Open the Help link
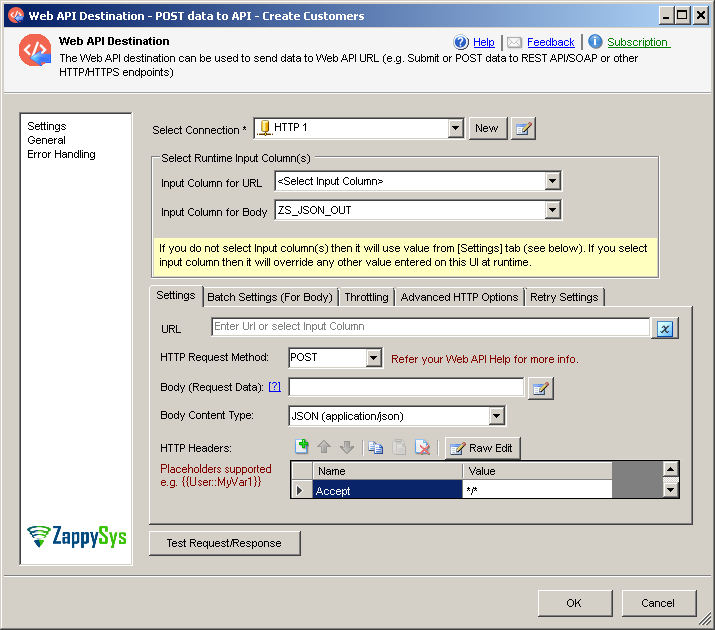715x630 pixels. 484,42
